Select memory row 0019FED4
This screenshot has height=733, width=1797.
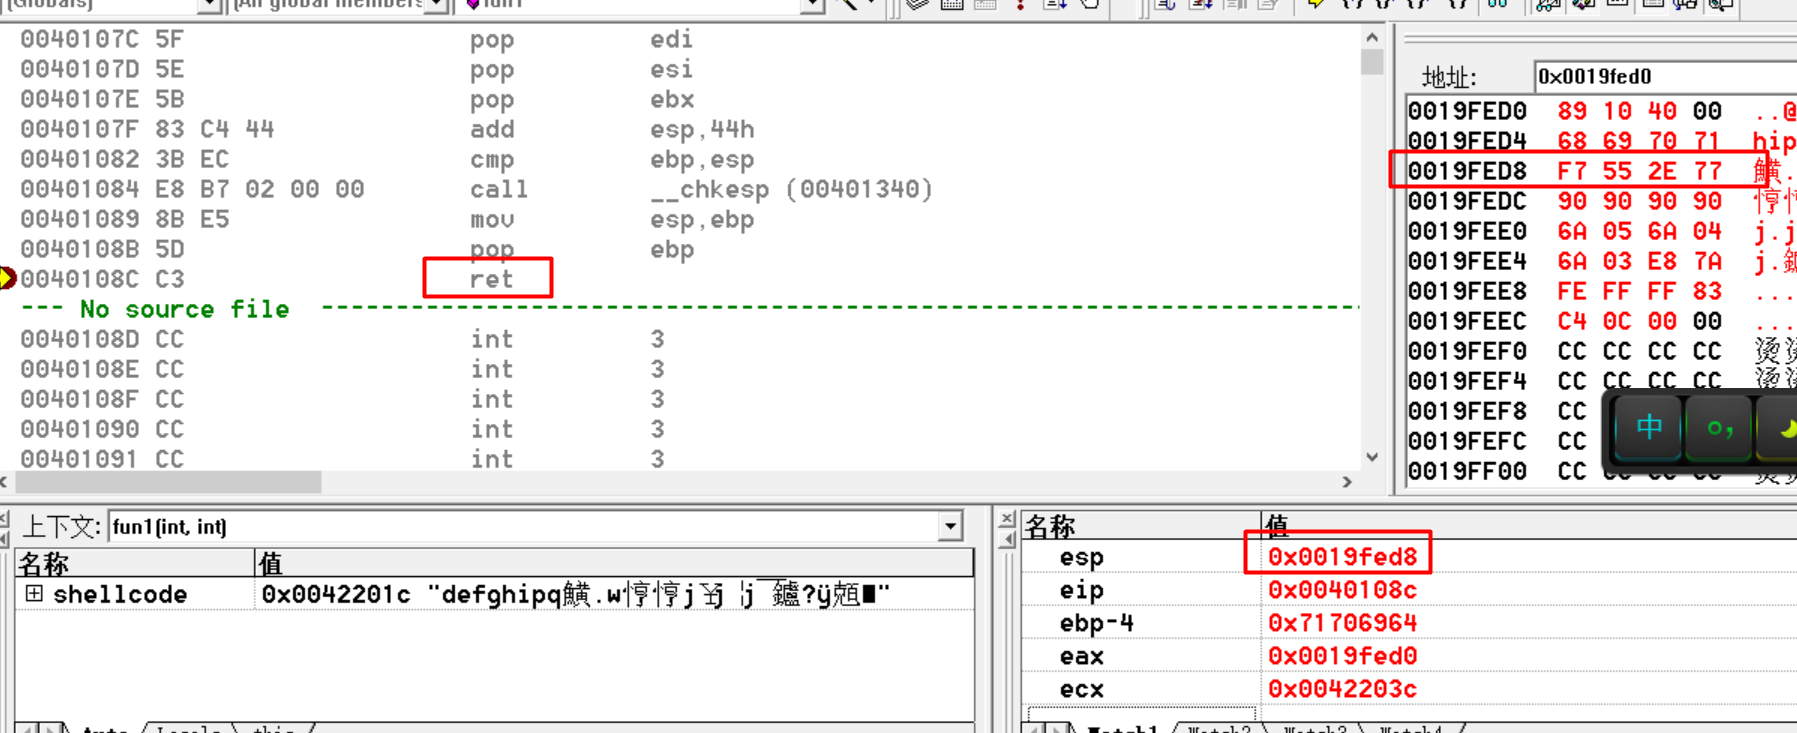pyautogui.click(x=1601, y=141)
